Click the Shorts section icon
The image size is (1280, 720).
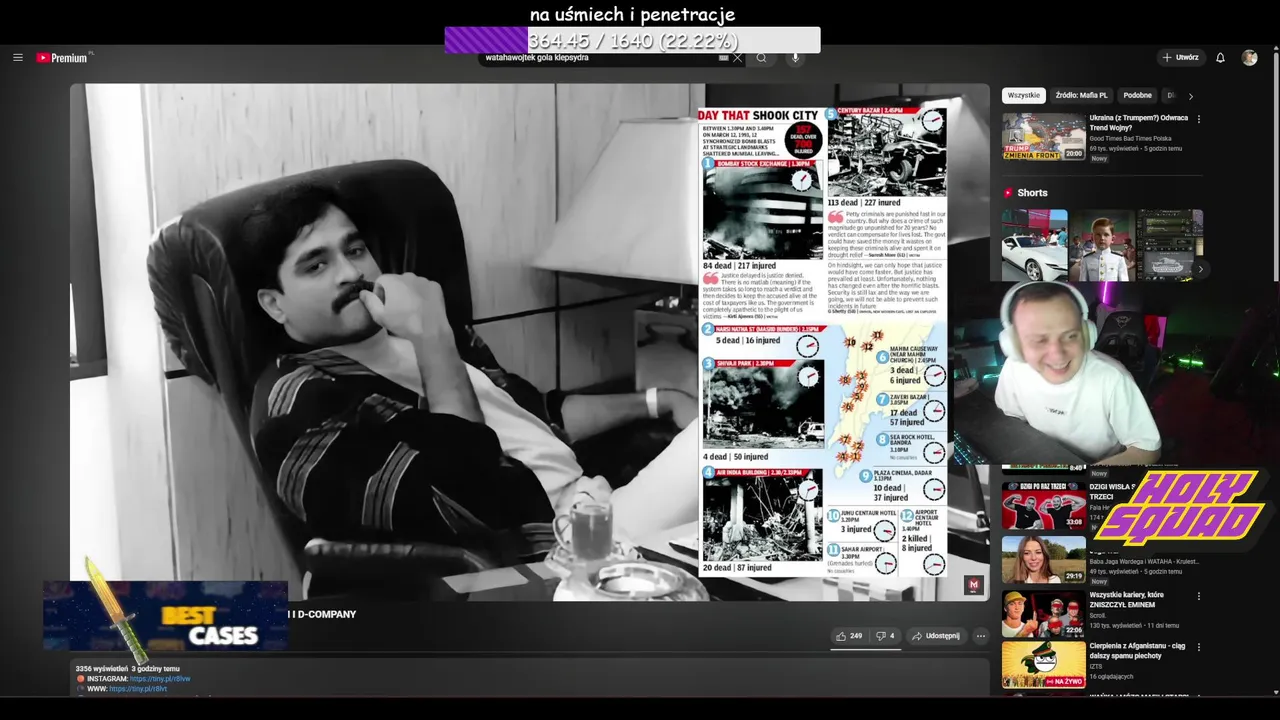coord(1008,193)
